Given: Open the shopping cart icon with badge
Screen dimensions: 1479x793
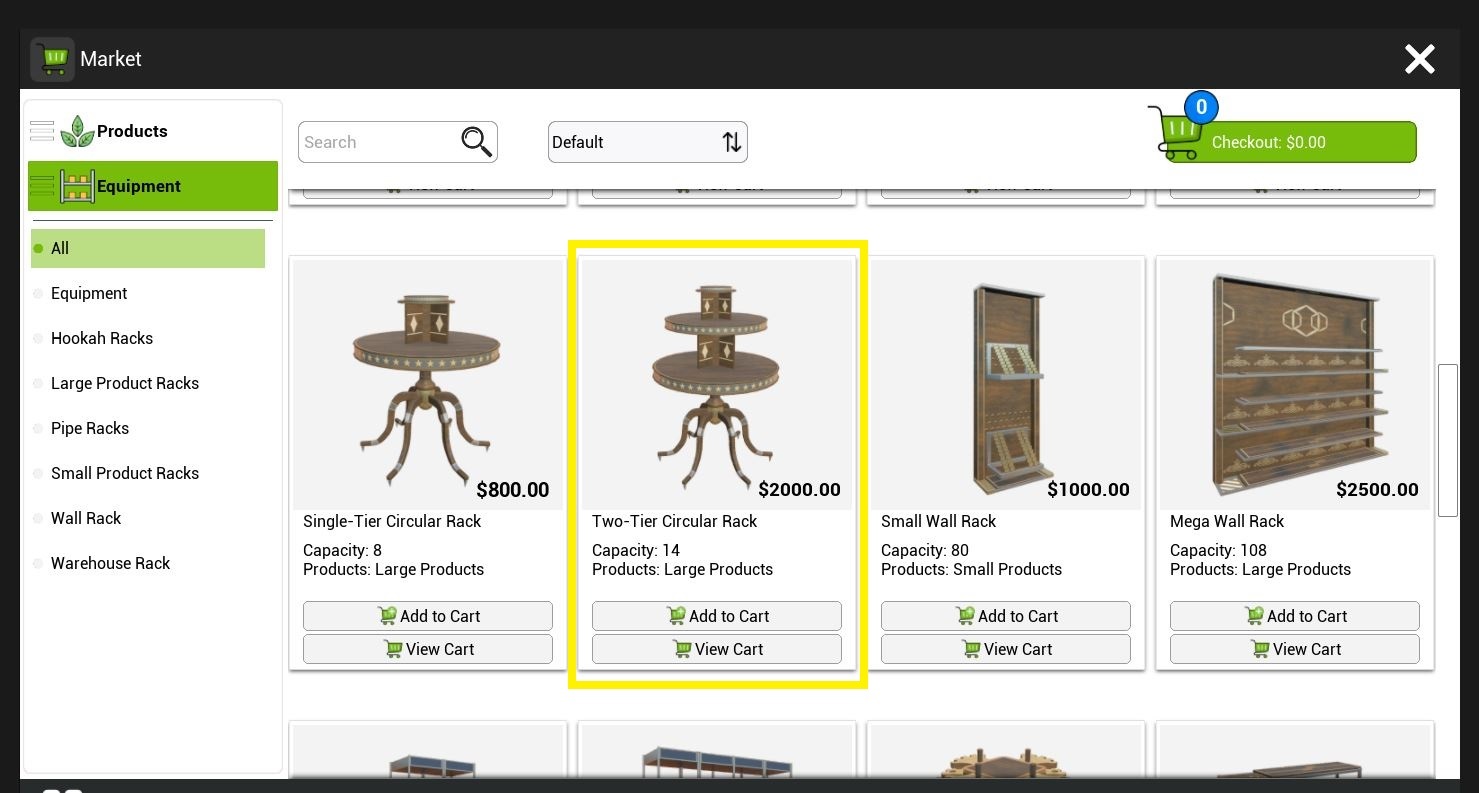Looking at the screenshot, I should point(1177,132).
